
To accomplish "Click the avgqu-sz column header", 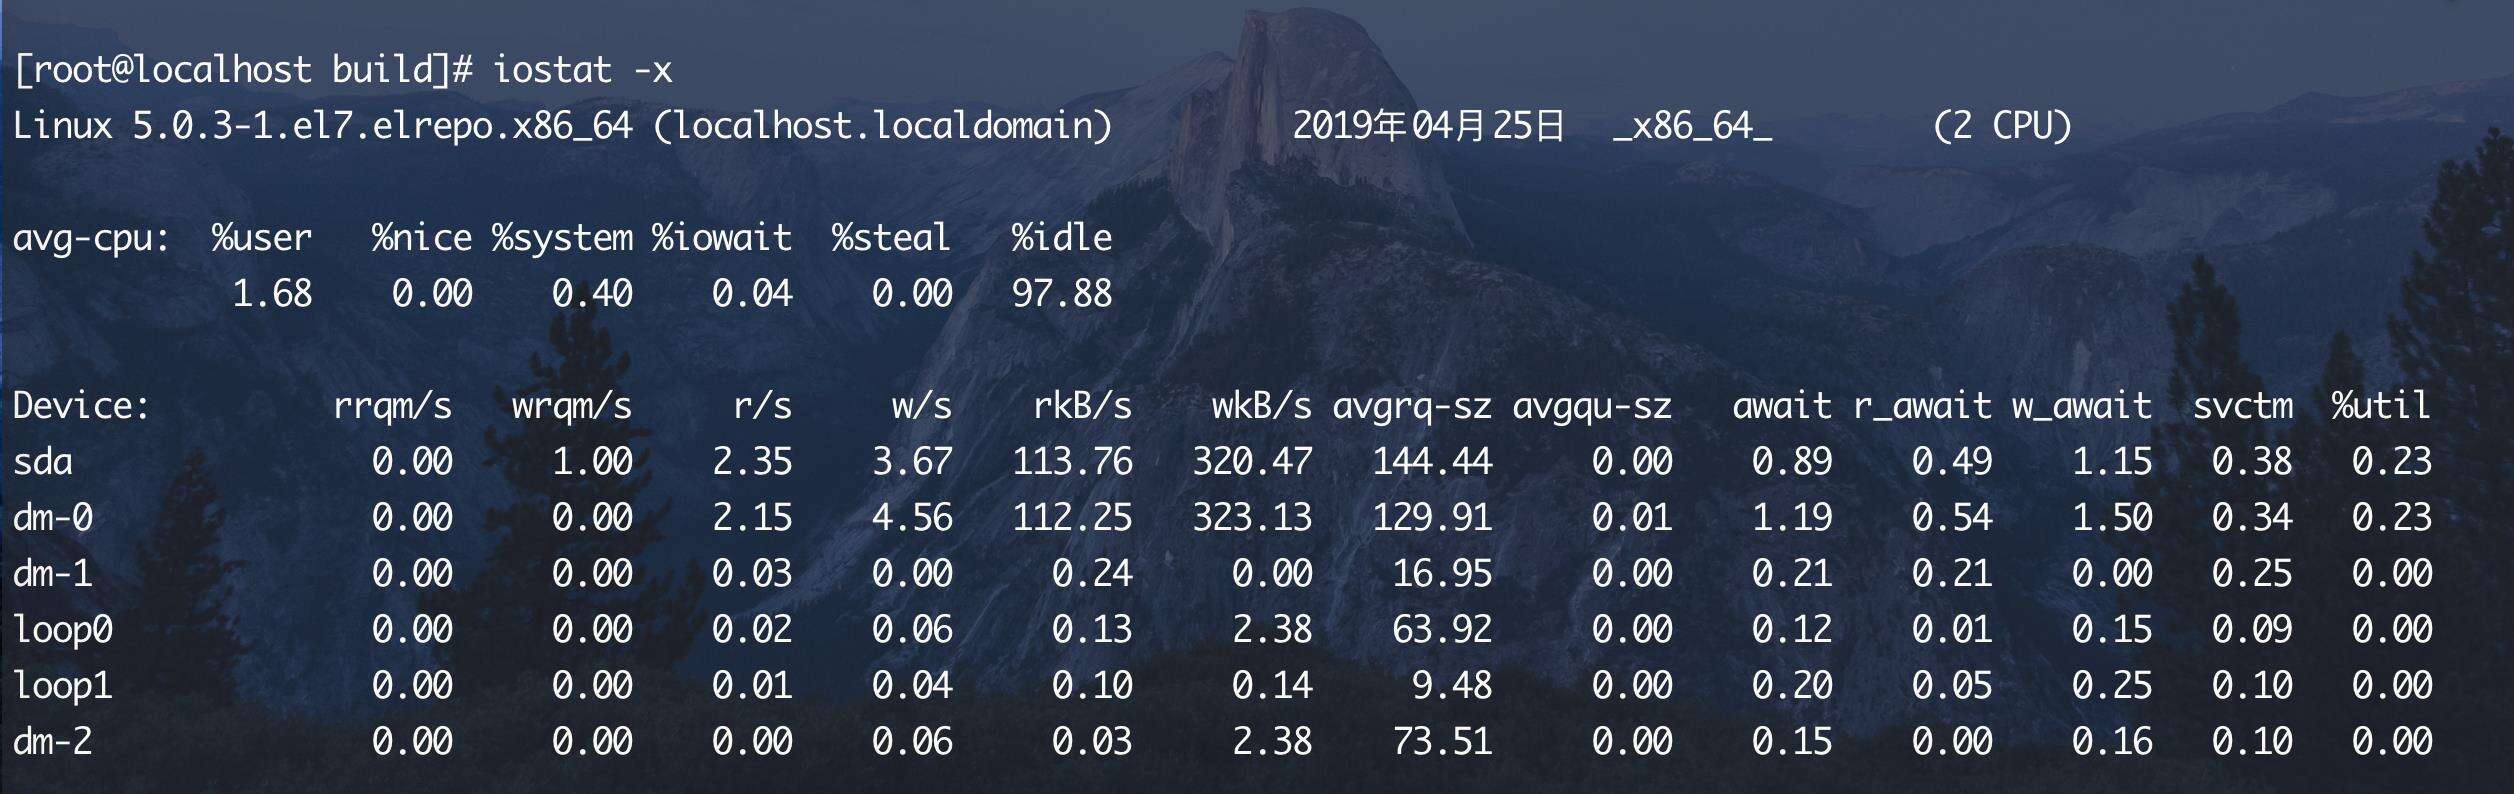I will click(x=1593, y=408).
